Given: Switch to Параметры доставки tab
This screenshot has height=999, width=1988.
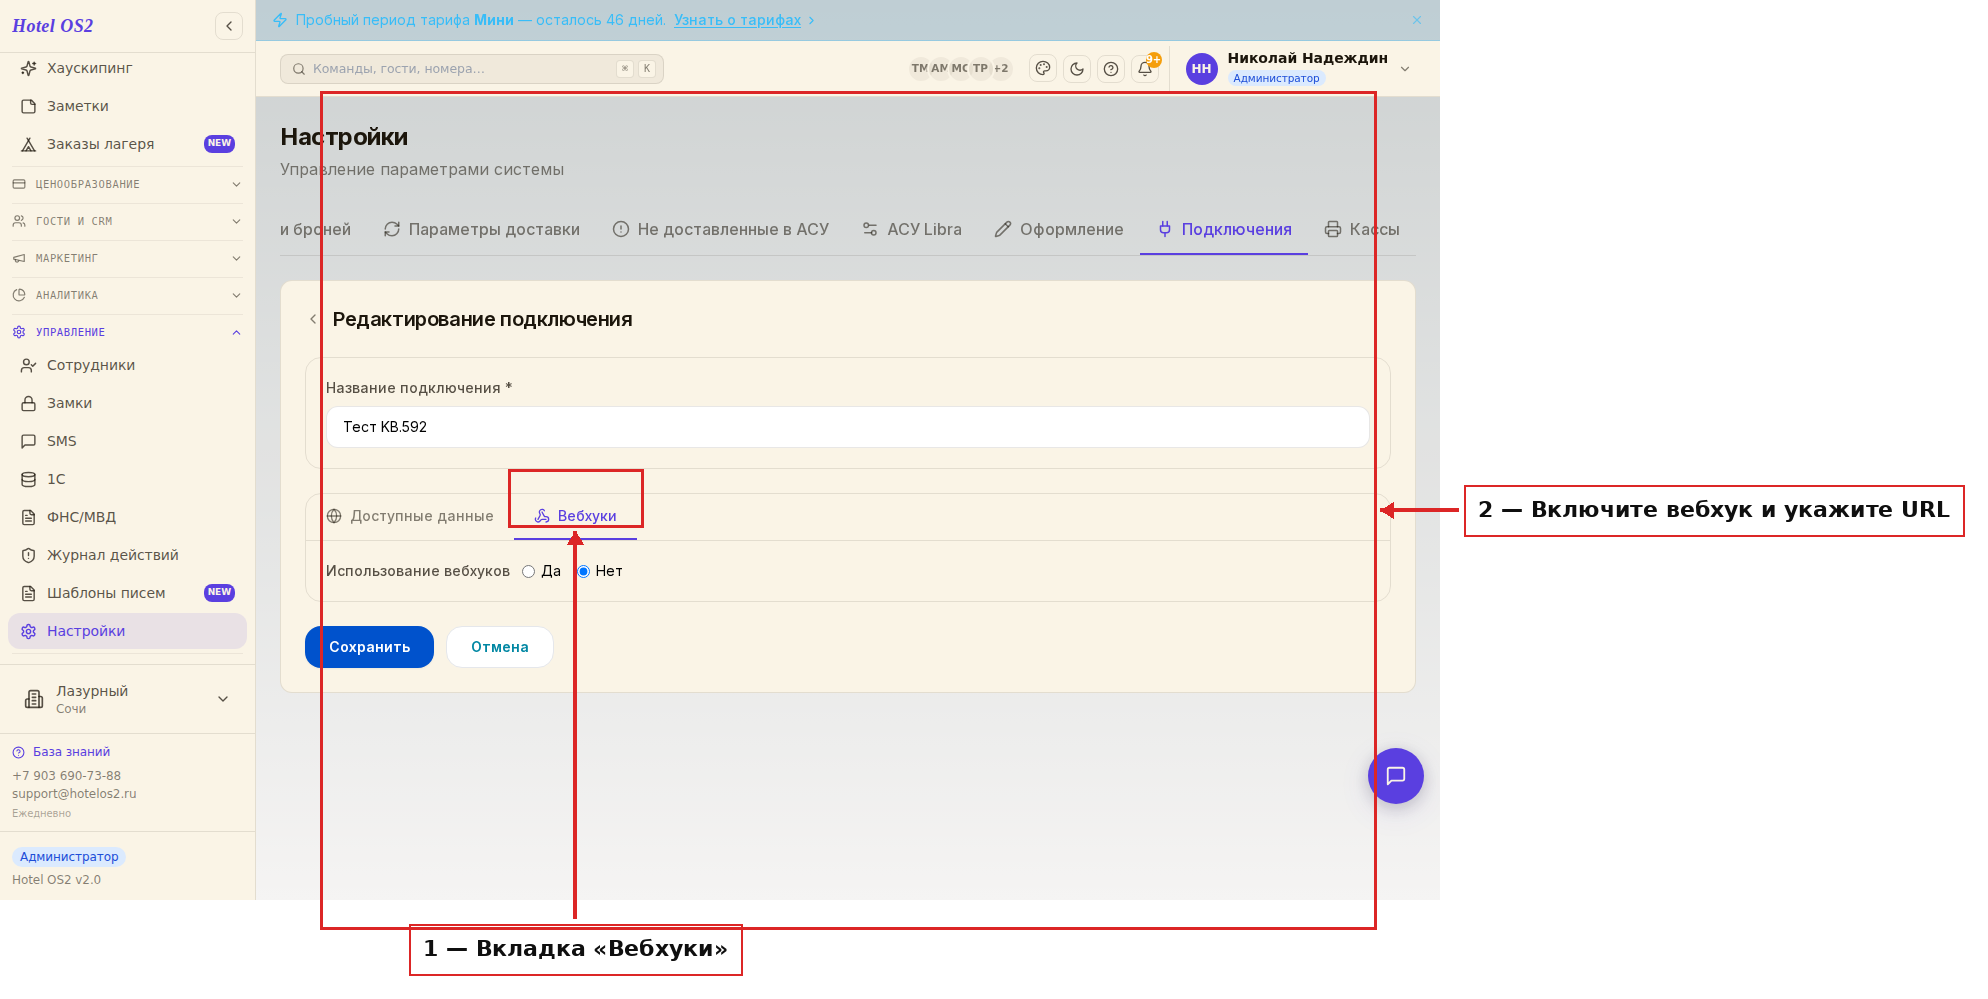Looking at the screenshot, I should pyautogui.click(x=482, y=229).
